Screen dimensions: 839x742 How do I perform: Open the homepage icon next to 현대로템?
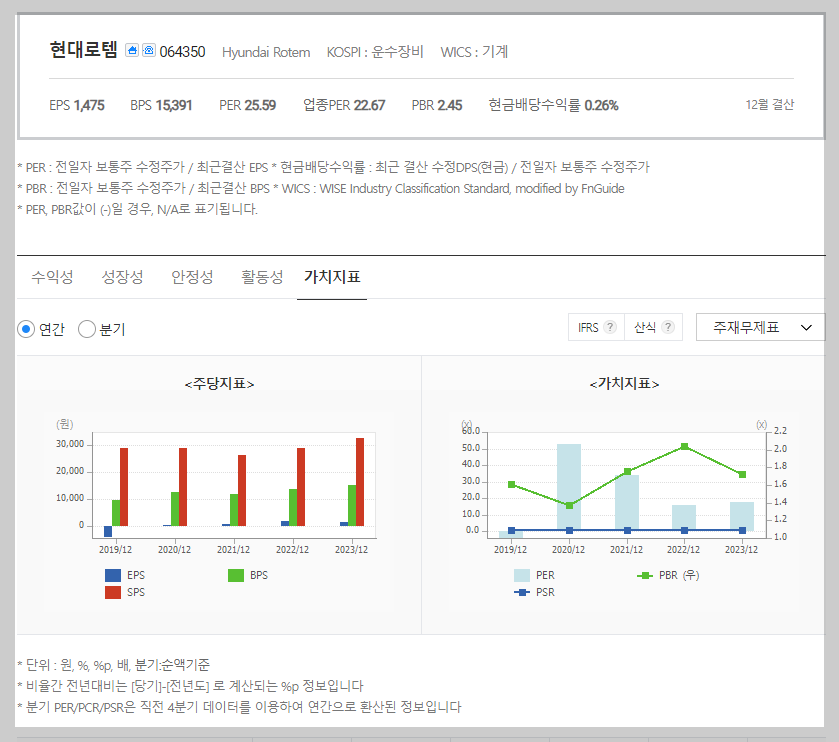[x=132, y=50]
